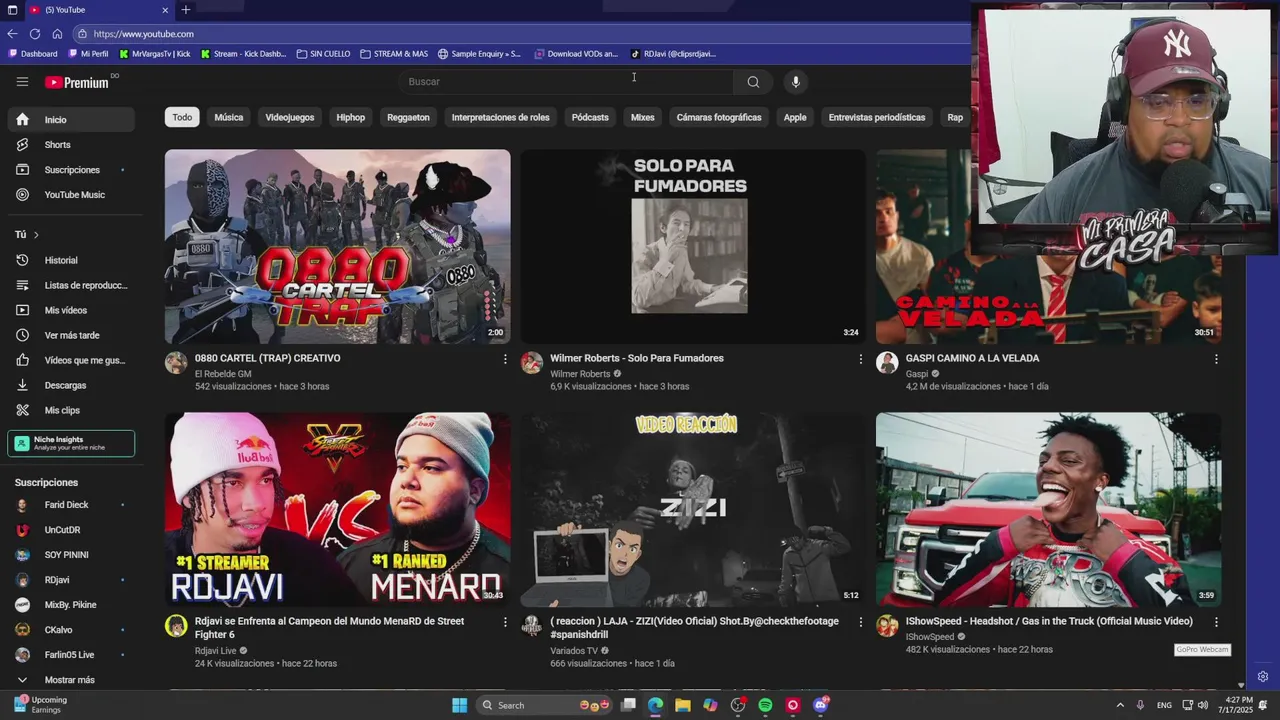Click El Rebelde GM channel avatar
The height and width of the screenshot is (720, 1280).
(176, 362)
